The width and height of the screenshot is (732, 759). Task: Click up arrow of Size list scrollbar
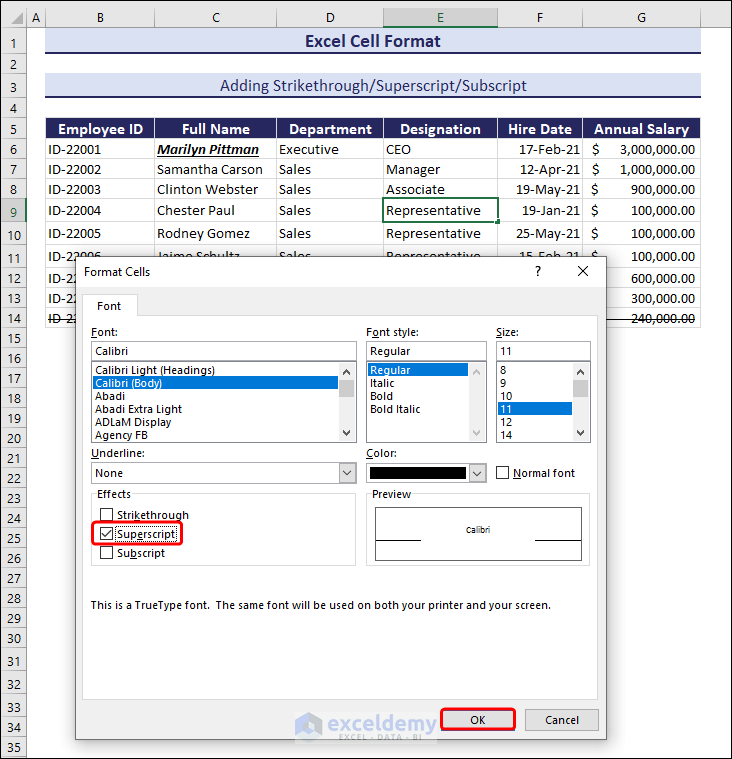(x=580, y=372)
